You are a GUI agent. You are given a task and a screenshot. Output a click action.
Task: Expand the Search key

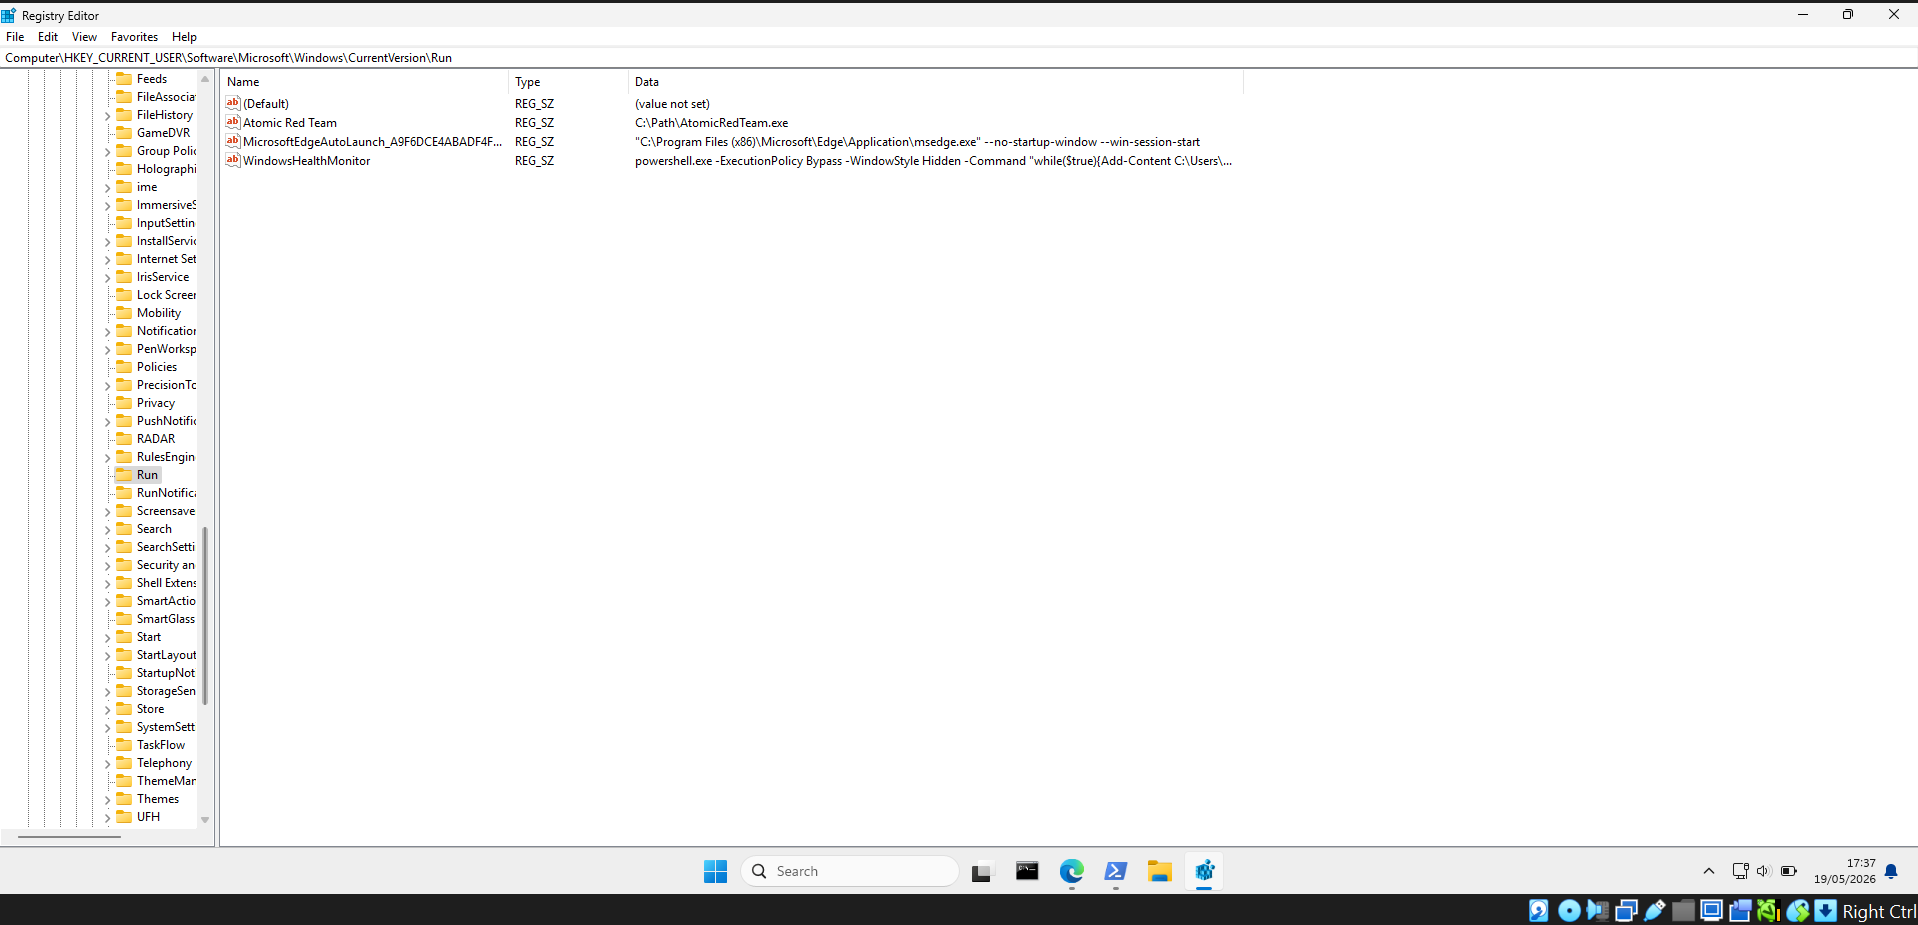(108, 530)
